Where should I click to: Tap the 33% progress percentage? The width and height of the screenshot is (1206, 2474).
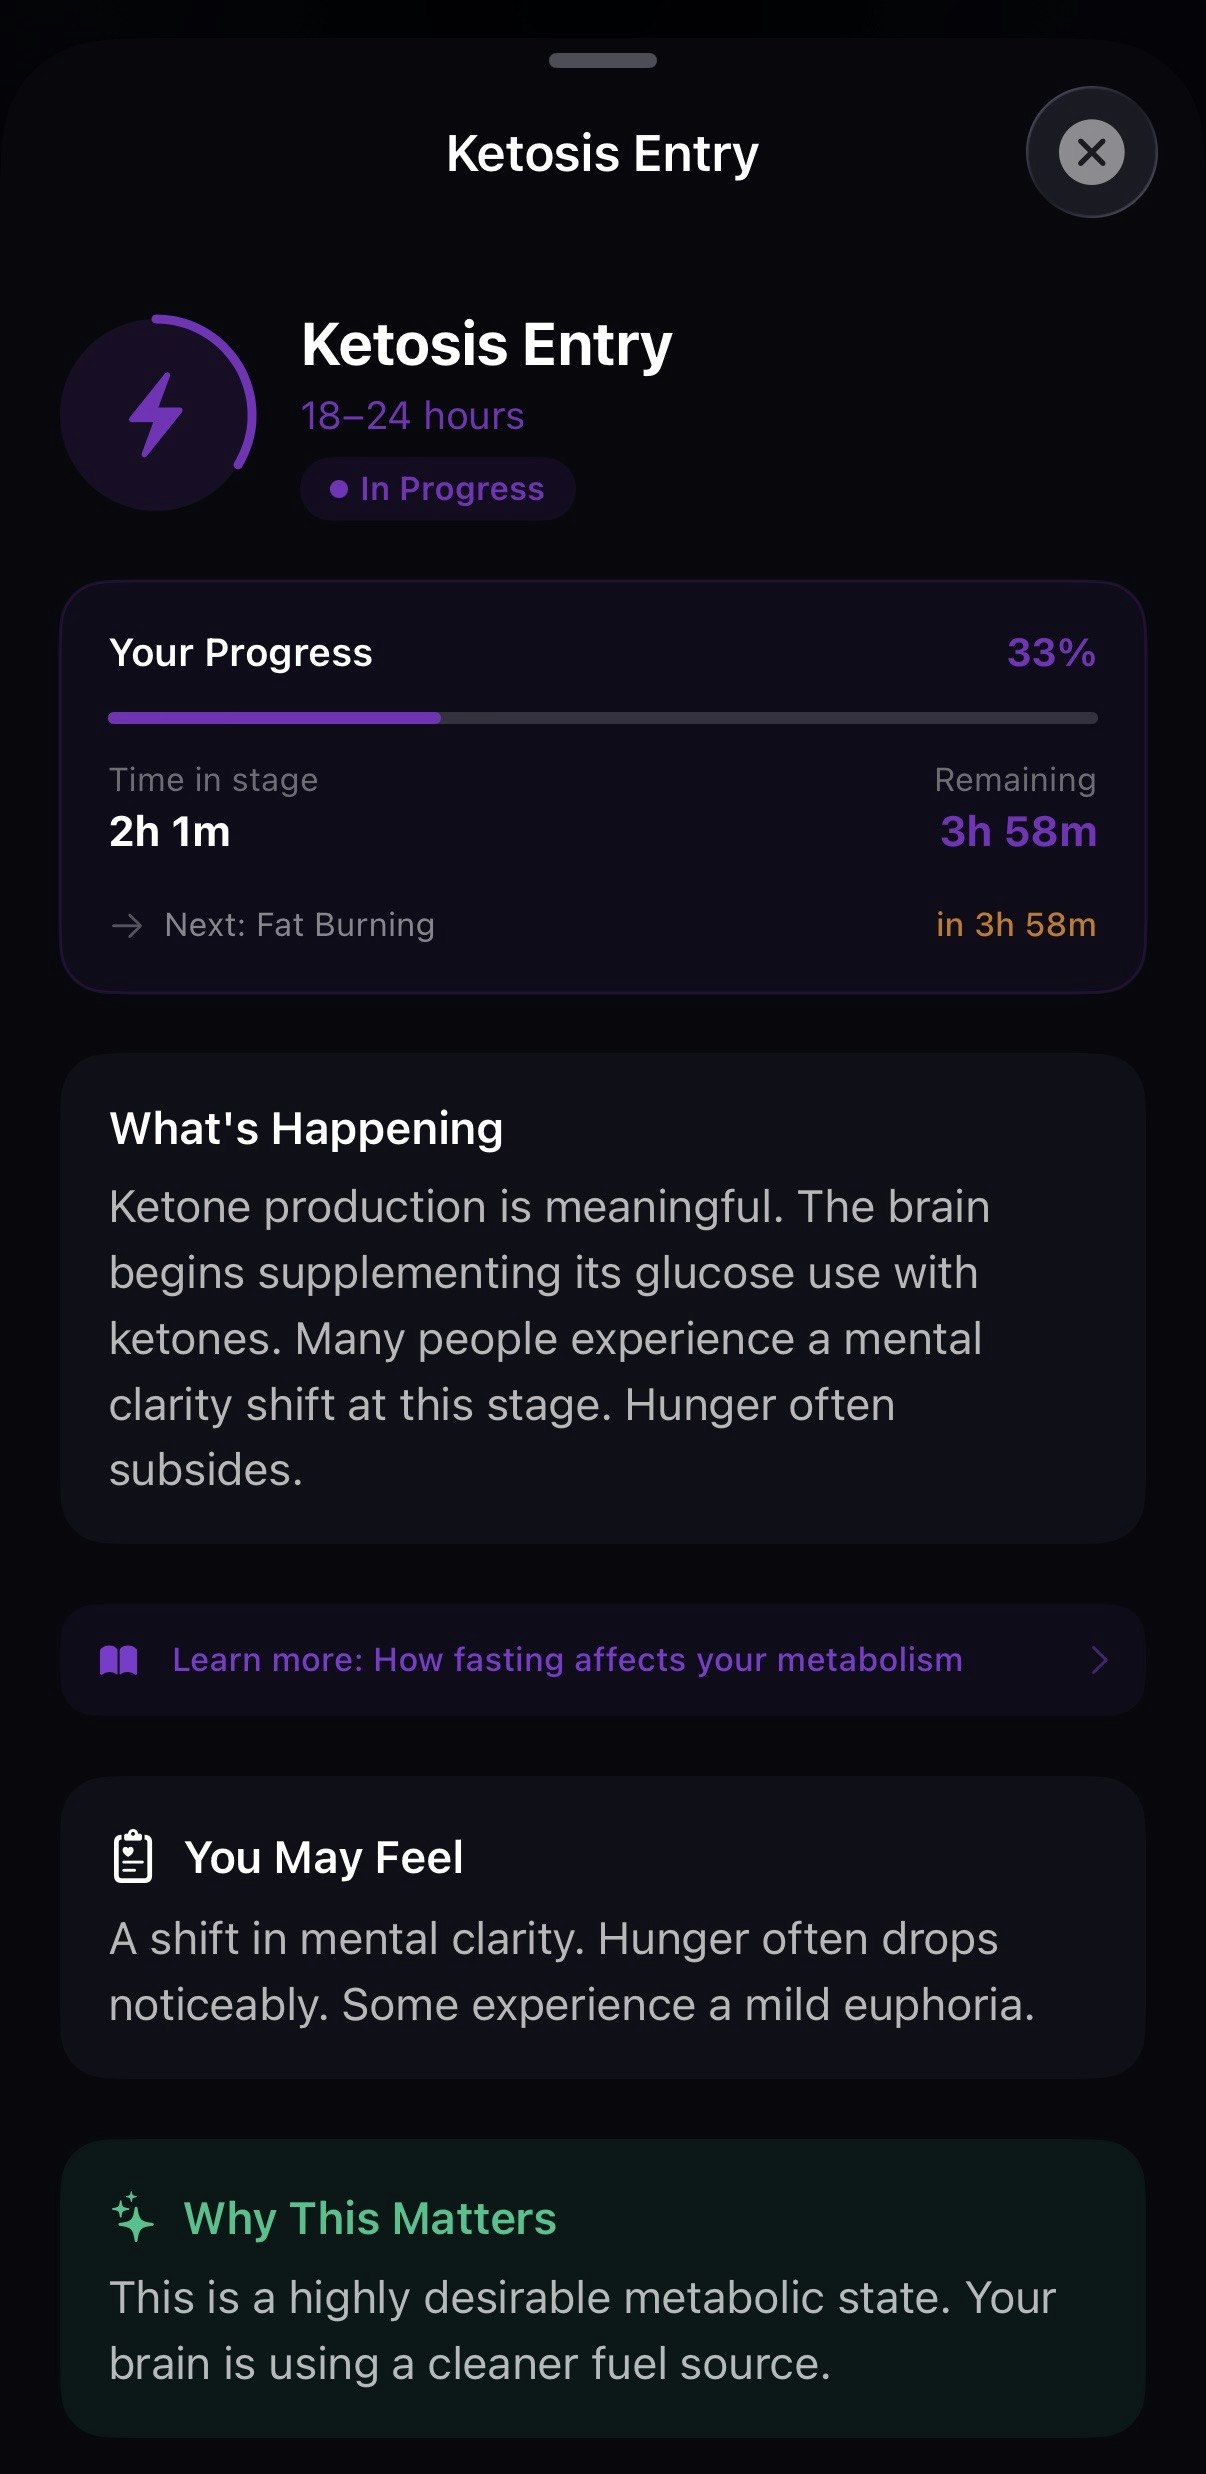[x=1051, y=653]
